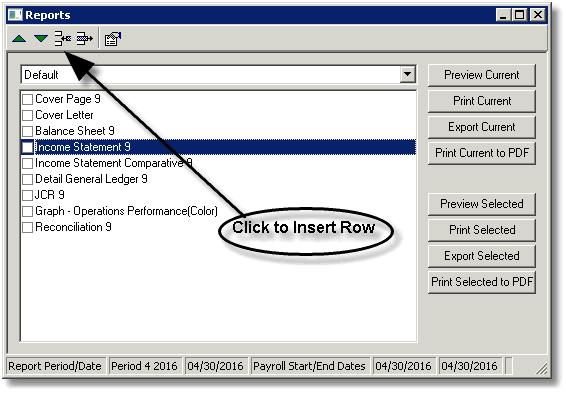The height and width of the screenshot is (393, 566).
Task: Click the Preview Current button
Action: point(482,75)
